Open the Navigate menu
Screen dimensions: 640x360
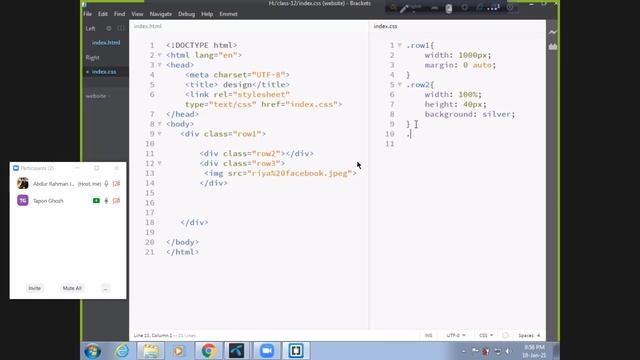(x=161, y=14)
